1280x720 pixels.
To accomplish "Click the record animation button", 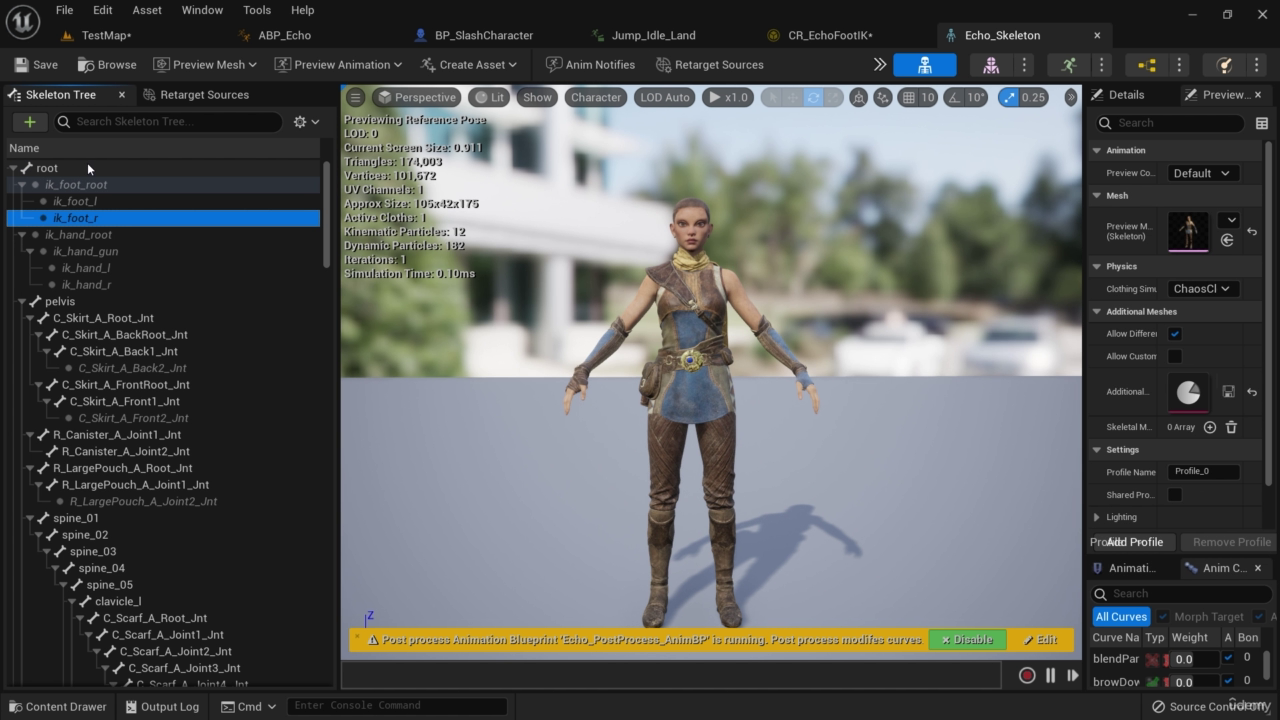I will [x=1026, y=676].
